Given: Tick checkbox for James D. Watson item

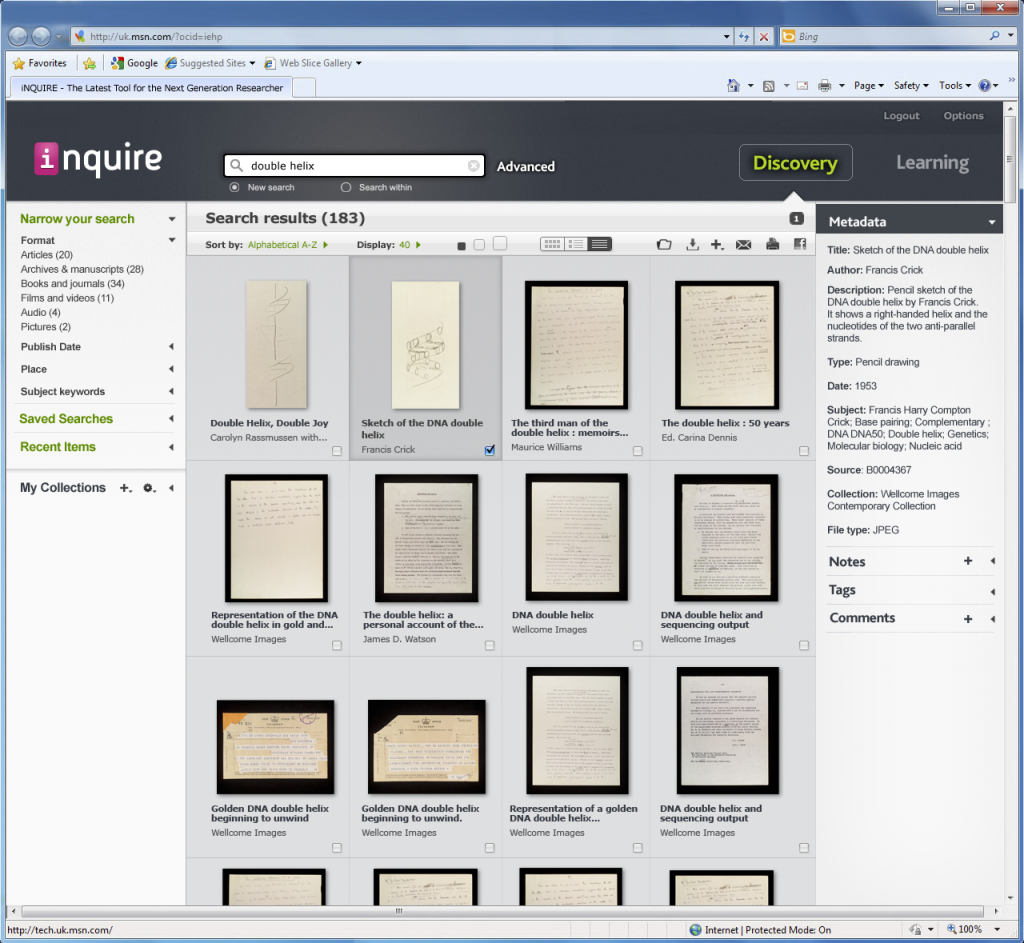Looking at the screenshot, I should [x=490, y=645].
